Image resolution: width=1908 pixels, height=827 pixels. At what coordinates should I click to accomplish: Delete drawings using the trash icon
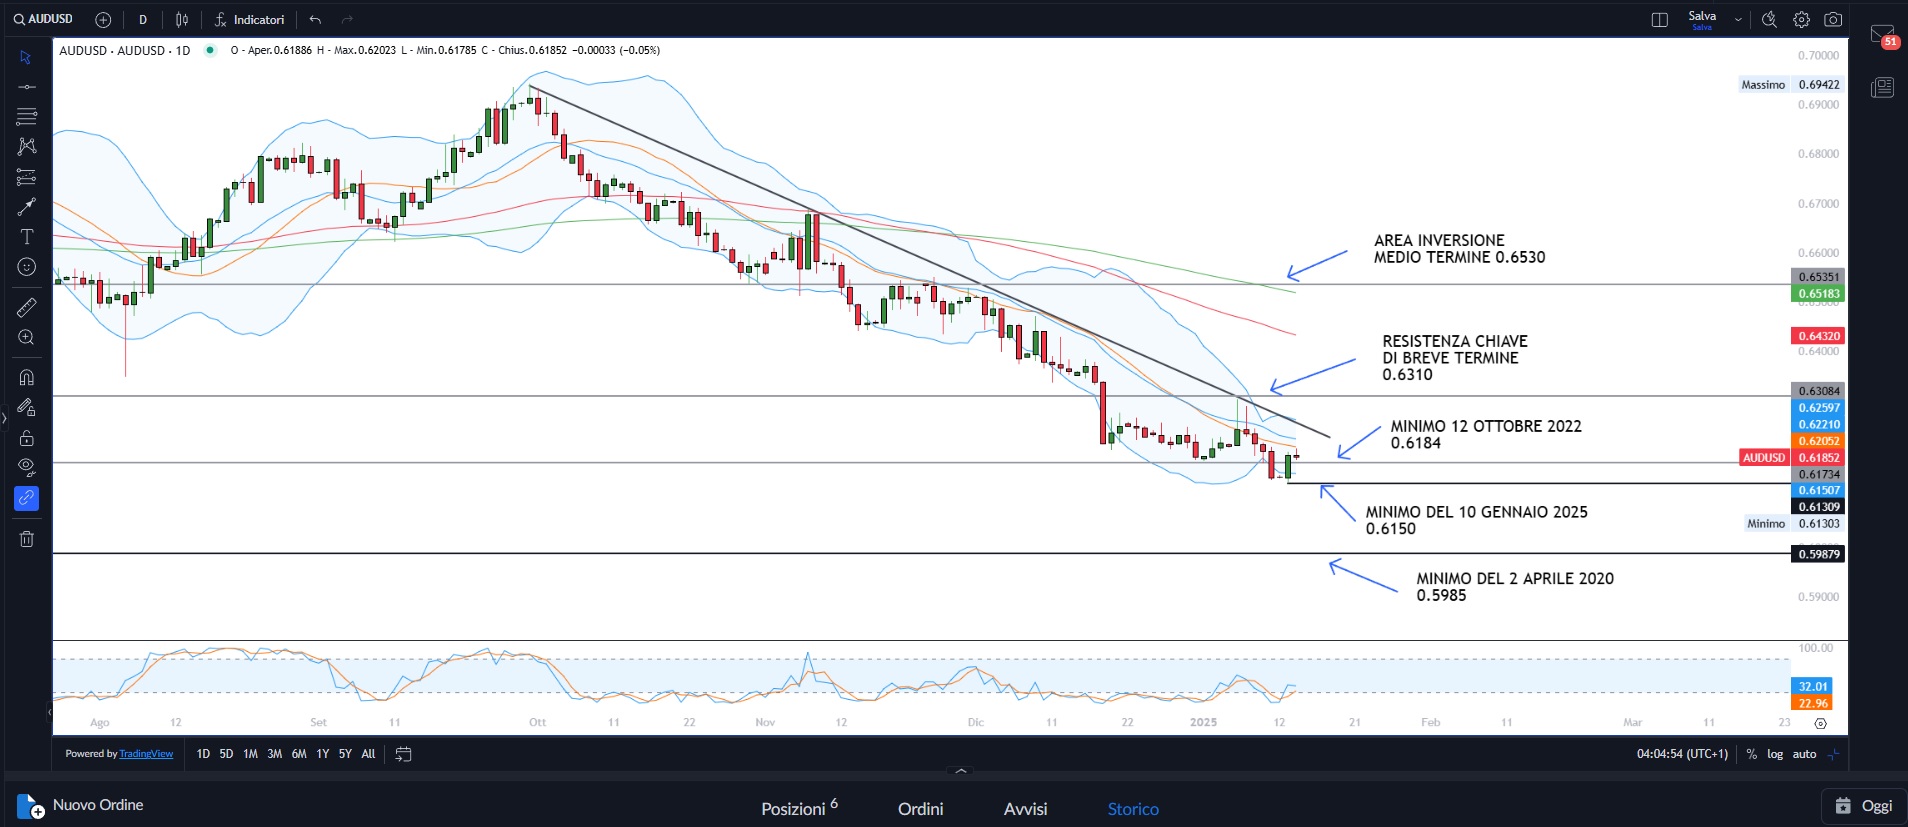tap(27, 539)
